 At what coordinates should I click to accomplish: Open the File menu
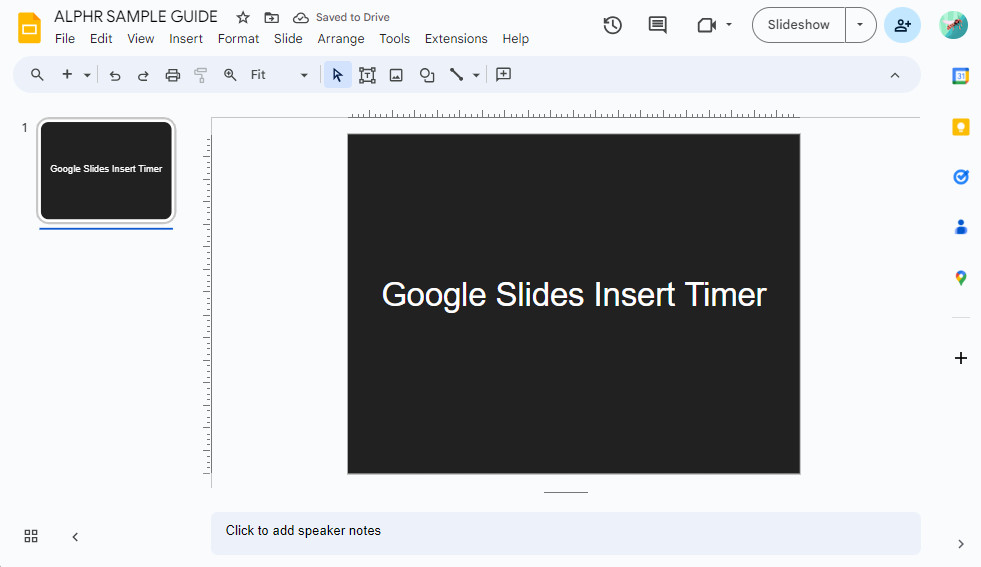coord(65,39)
